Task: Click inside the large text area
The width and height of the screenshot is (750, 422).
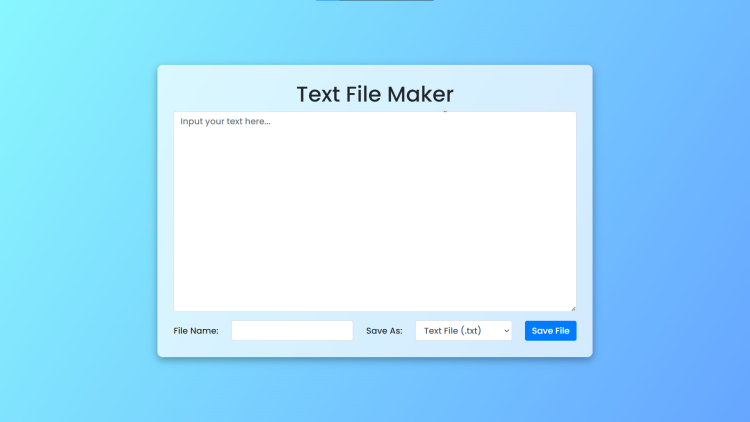Action: [x=375, y=220]
